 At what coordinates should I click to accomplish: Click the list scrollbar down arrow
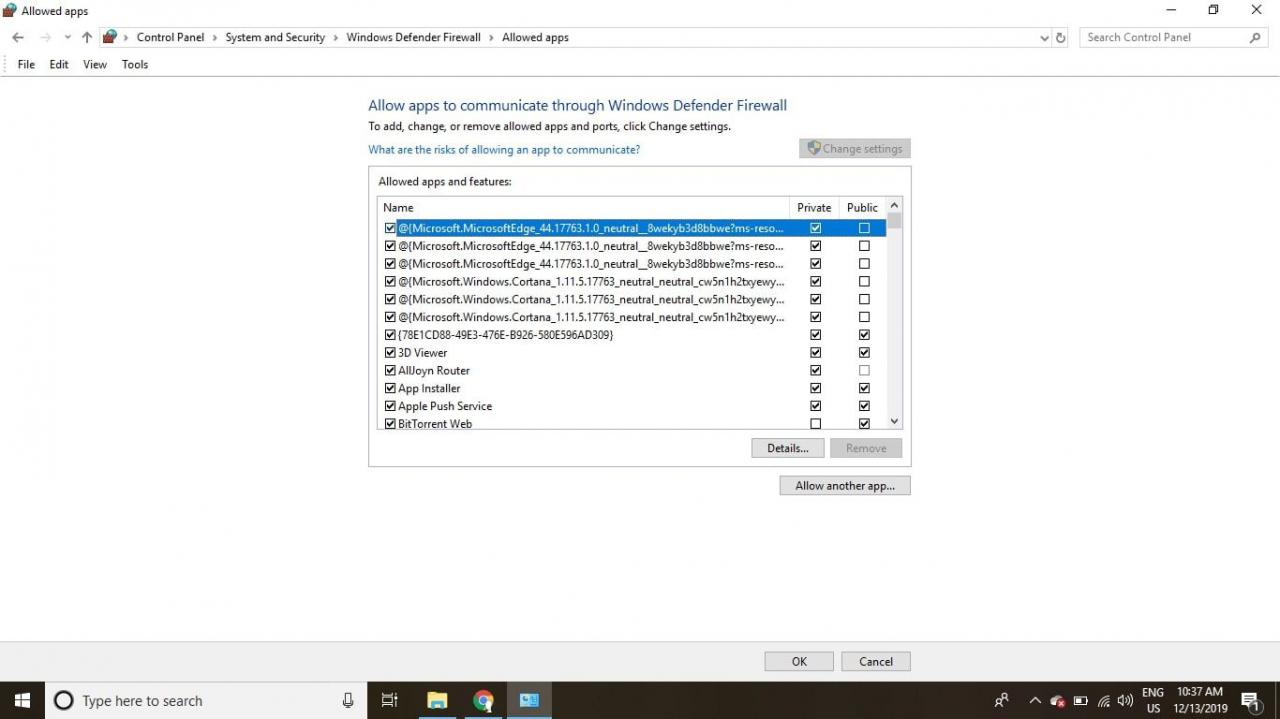click(894, 422)
